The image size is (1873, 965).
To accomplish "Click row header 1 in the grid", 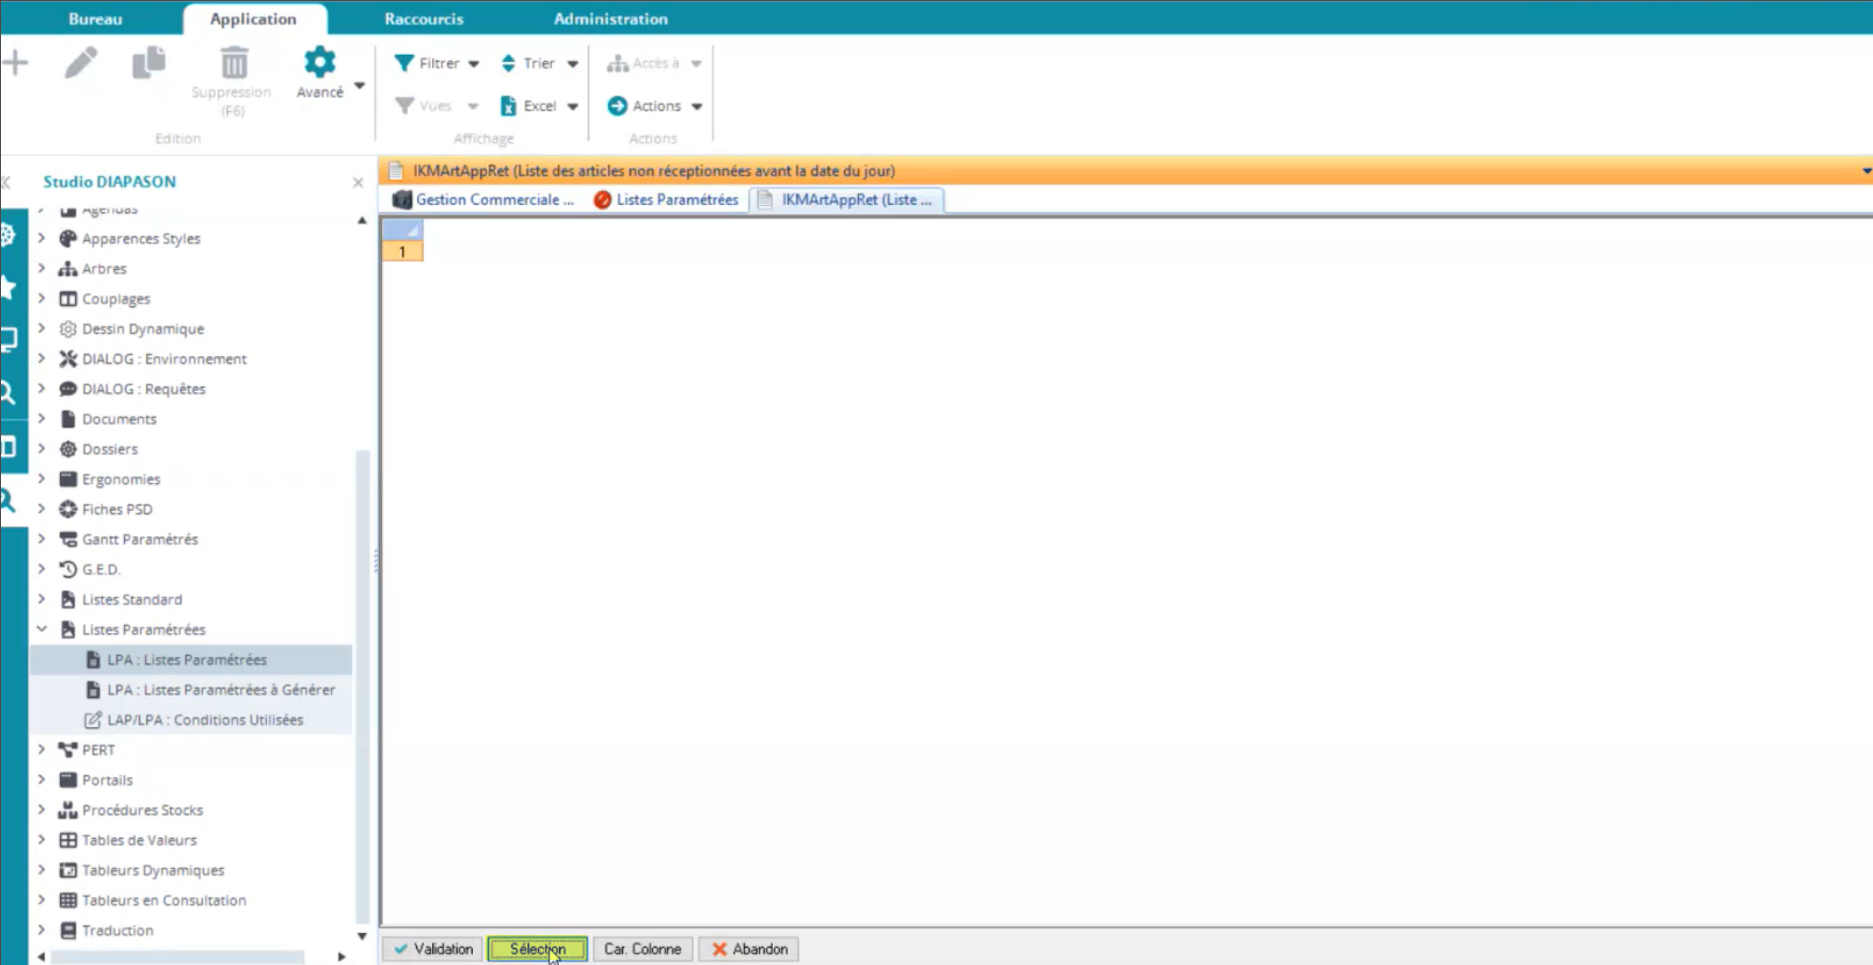I will pyautogui.click(x=402, y=251).
